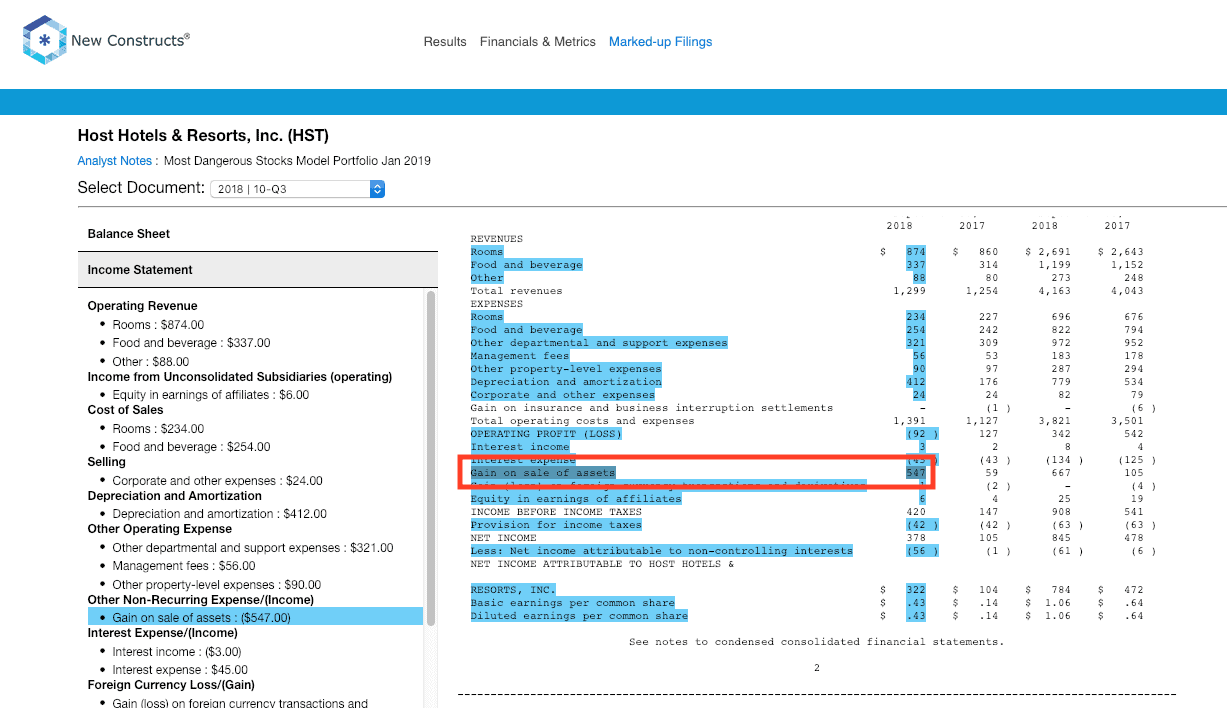Open Marked-up Filings page
1227x708 pixels.
(x=661, y=42)
